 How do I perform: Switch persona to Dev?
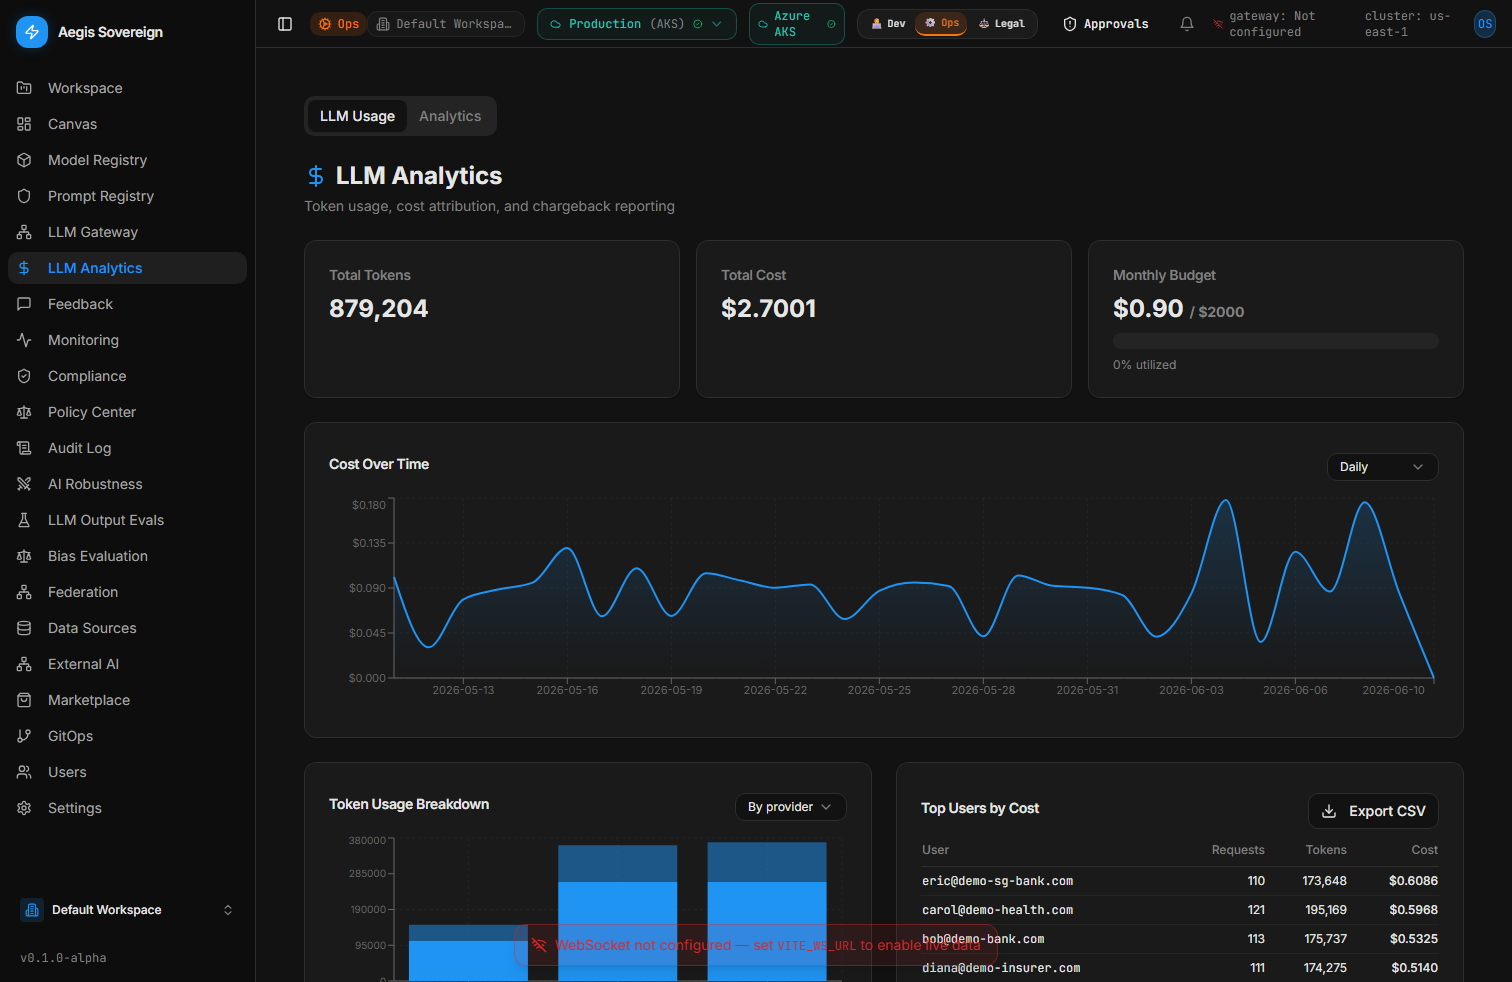pos(888,24)
